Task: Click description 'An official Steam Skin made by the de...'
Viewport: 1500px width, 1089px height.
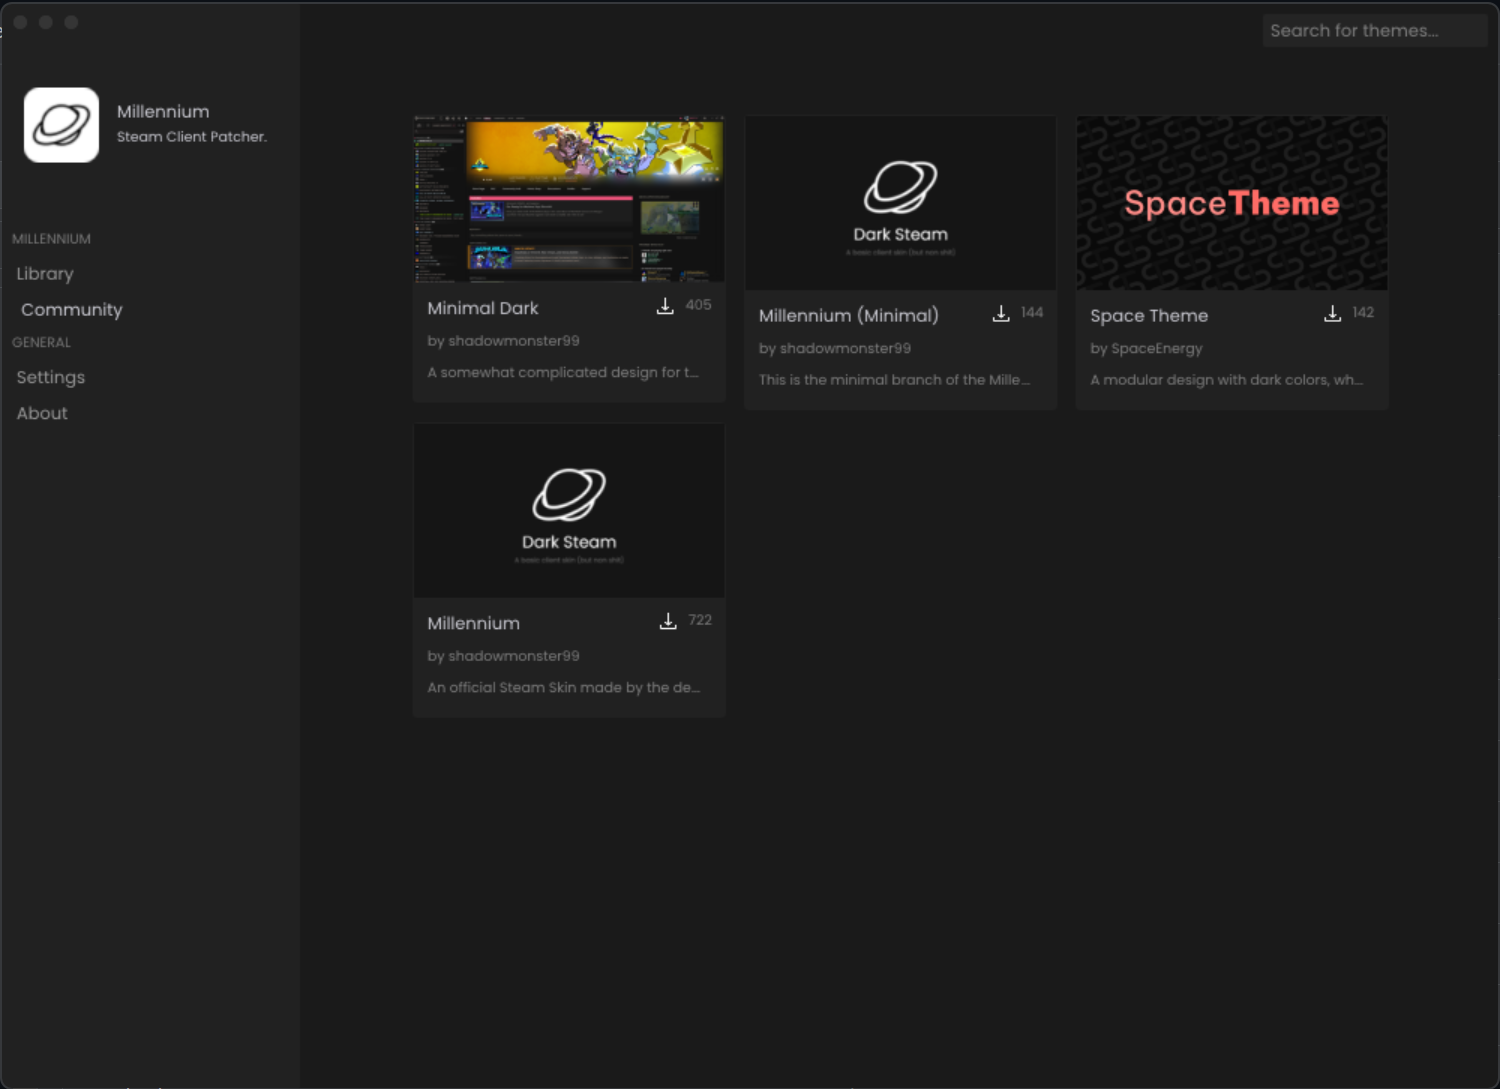Action: (x=563, y=687)
